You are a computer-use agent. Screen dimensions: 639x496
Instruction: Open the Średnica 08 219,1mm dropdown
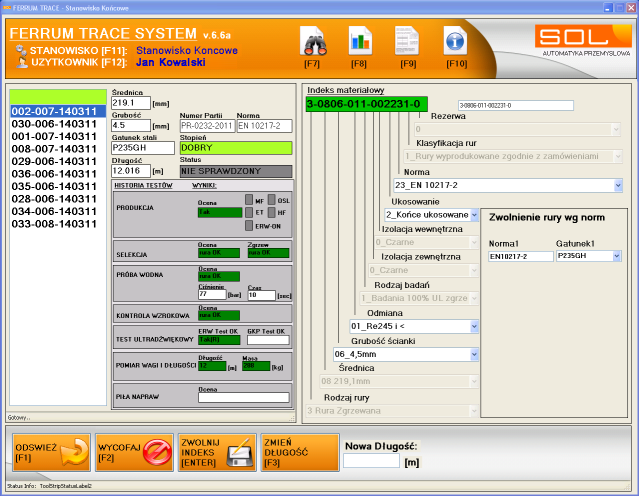tap(399, 381)
